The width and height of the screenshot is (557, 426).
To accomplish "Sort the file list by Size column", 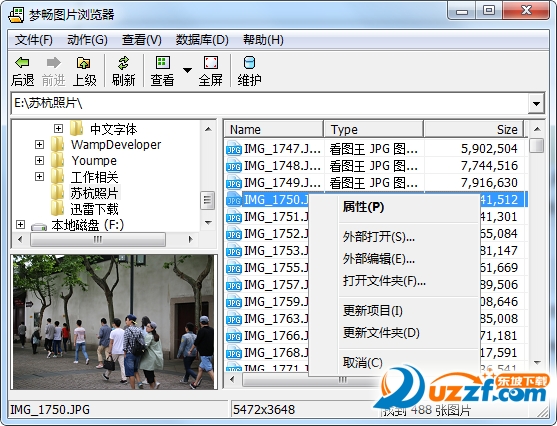I will (473, 129).
